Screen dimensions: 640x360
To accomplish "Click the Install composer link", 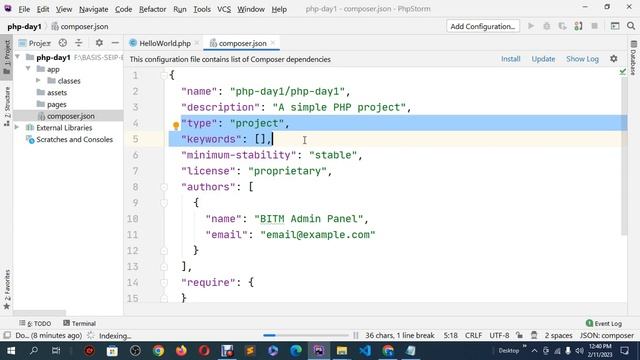I will 511,59.
